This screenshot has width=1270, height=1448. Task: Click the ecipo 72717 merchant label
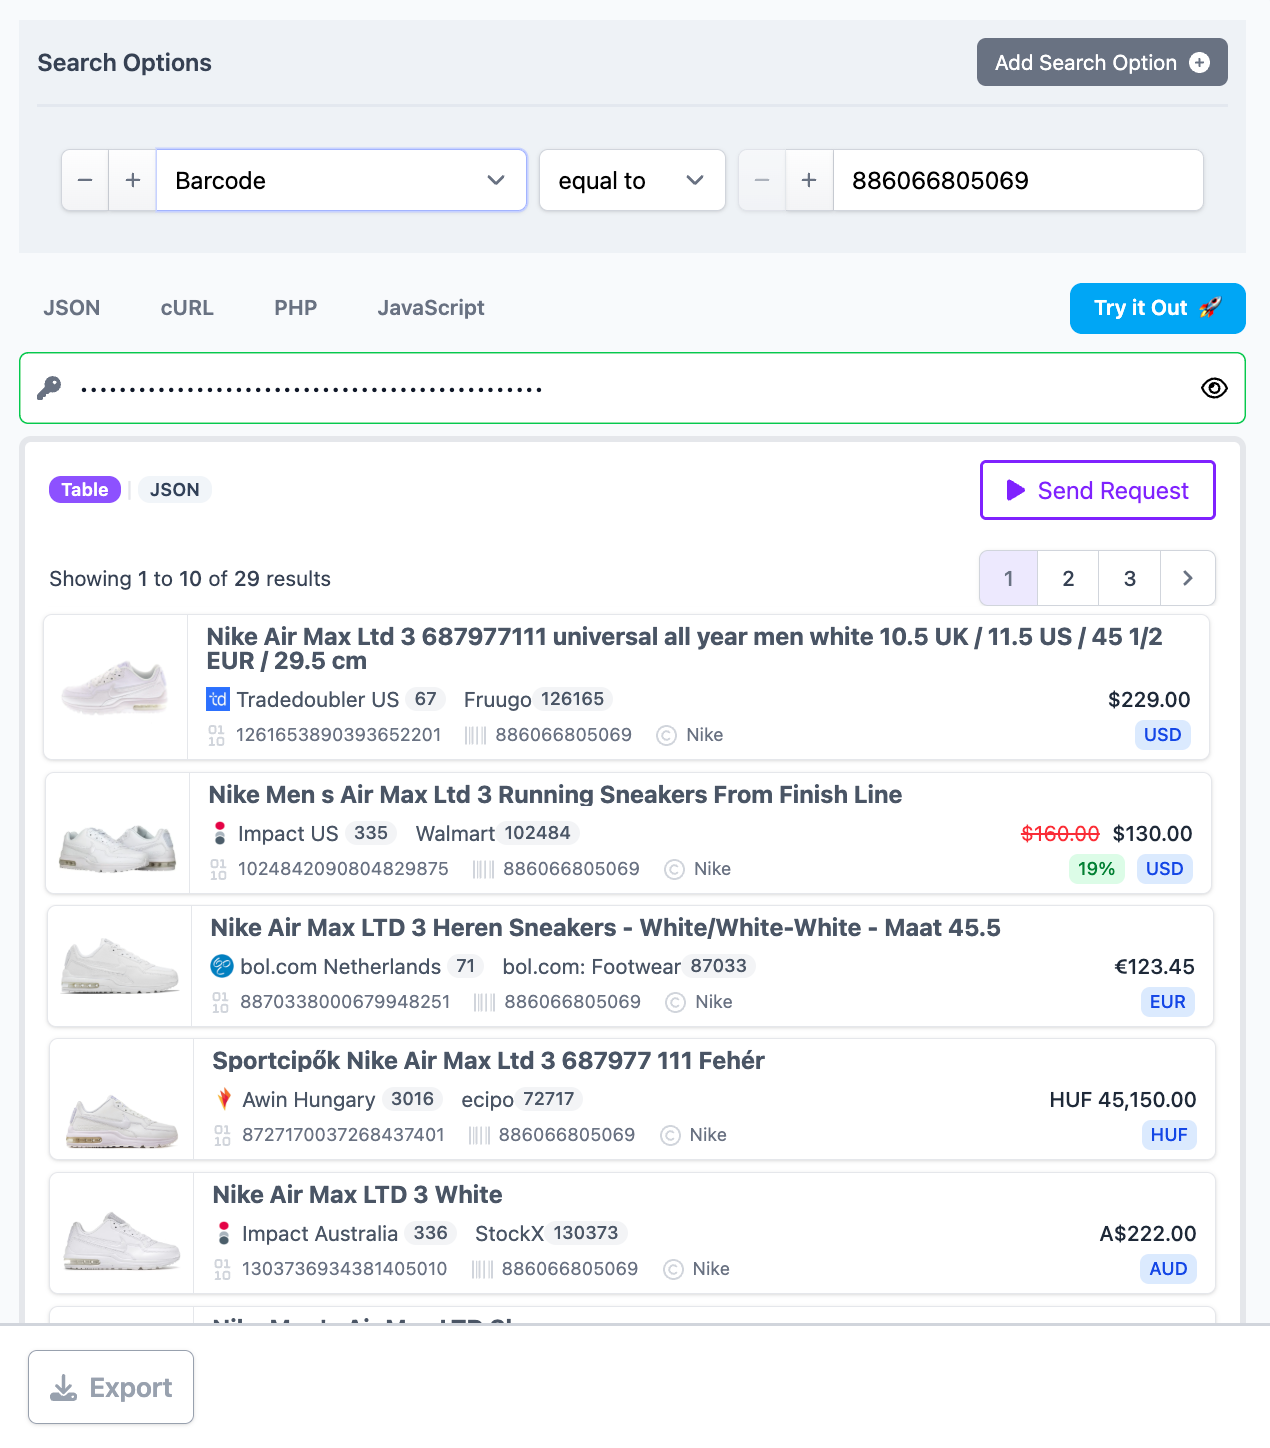(x=522, y=1099)
